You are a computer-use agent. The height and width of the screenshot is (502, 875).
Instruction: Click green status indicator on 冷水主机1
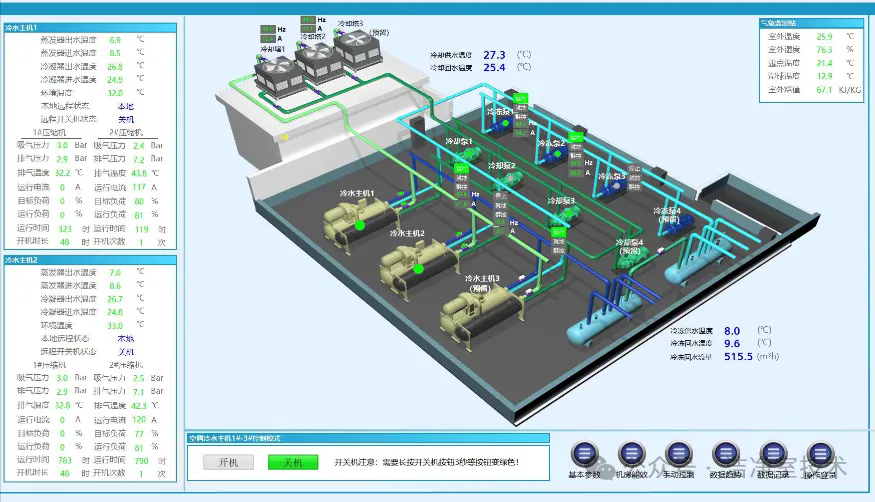pos(360,225)
